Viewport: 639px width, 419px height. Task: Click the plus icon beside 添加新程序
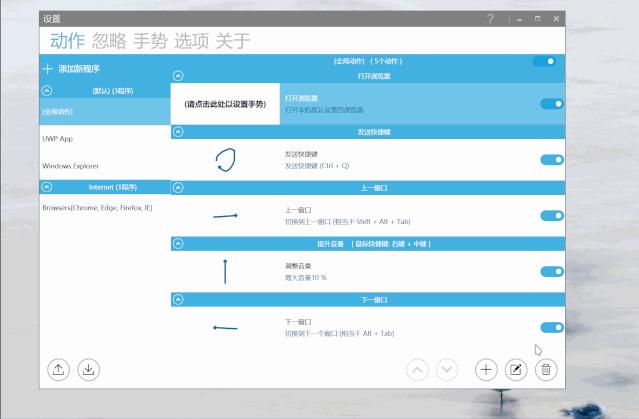(47, 69)
